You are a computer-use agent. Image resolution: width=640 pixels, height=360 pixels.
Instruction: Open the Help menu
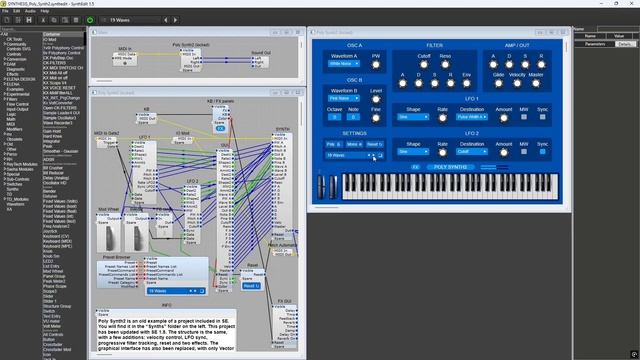45,11
